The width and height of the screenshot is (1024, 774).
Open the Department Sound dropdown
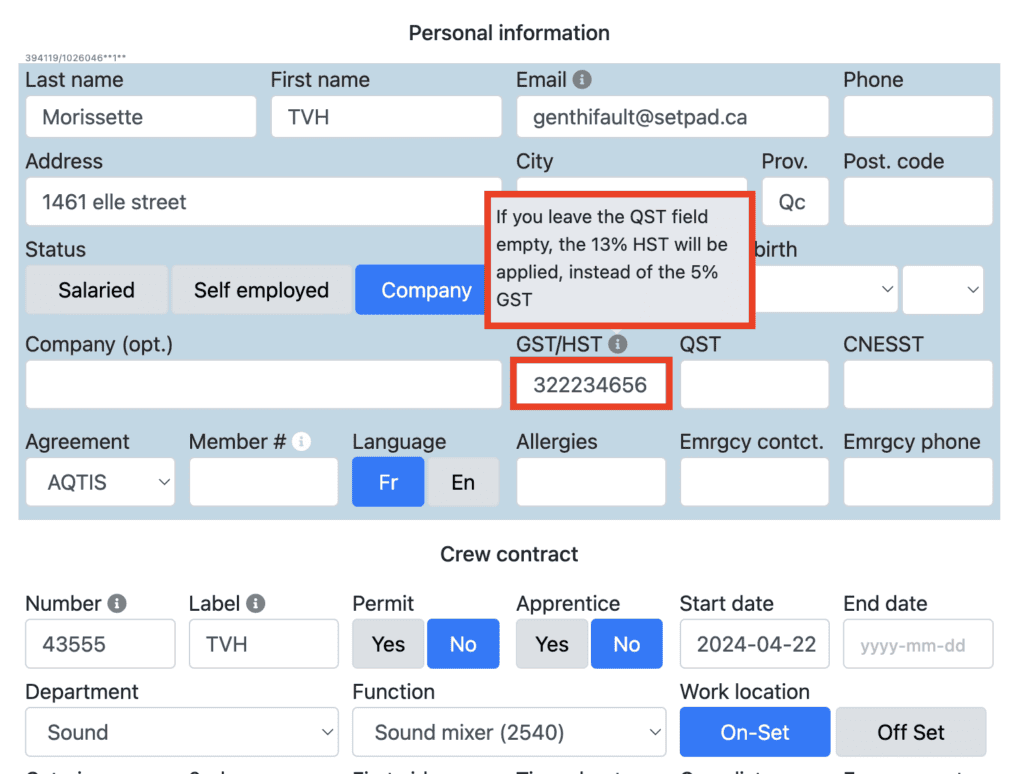(182, 732)
